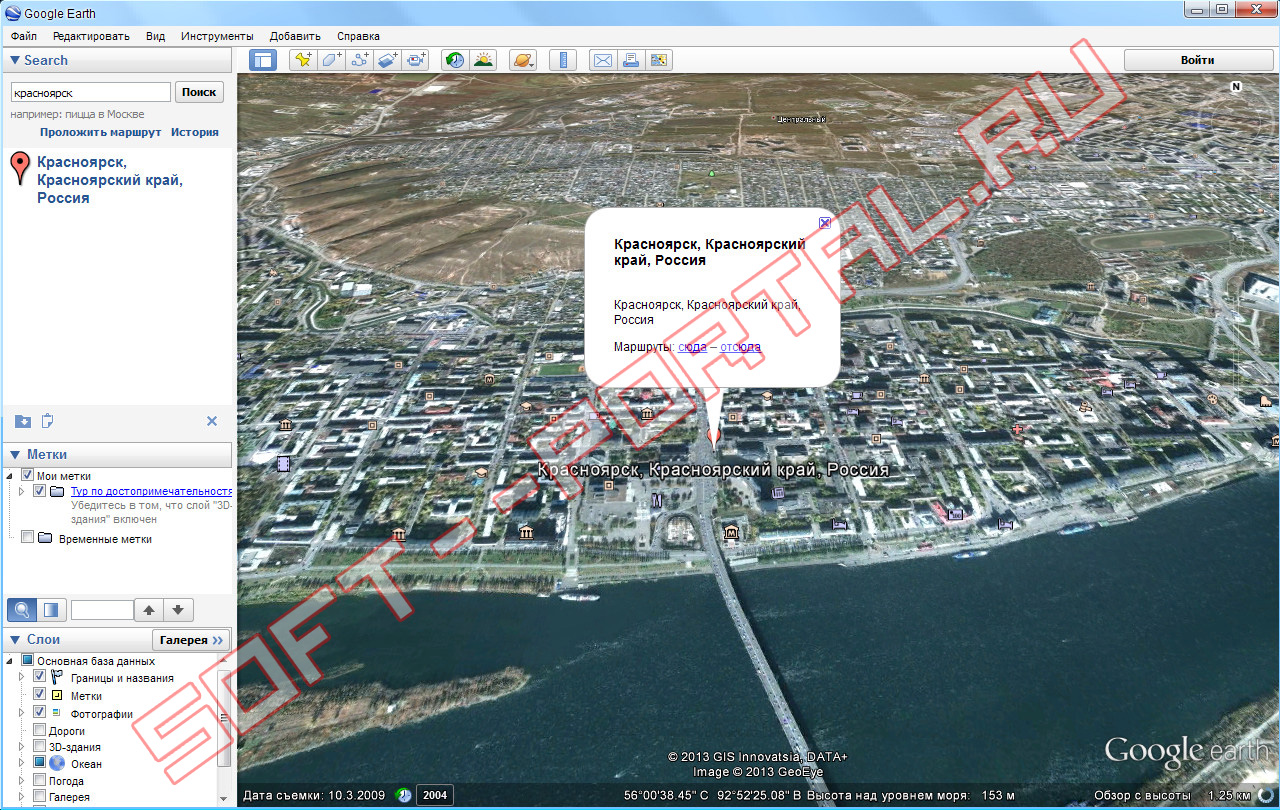1280x810 pixels.
Task: Toggle the transparency slider button in Places
Action: click(x=52, y=609)
